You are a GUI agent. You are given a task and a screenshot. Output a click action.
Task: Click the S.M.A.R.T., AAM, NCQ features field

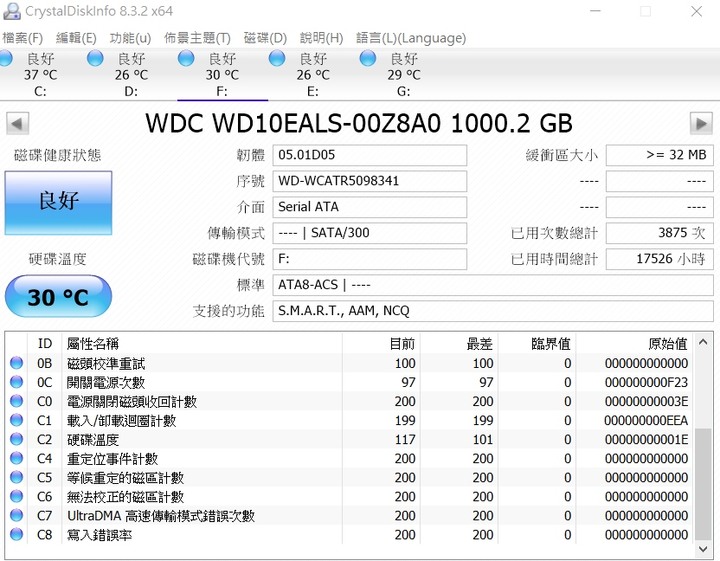[493, 311]
